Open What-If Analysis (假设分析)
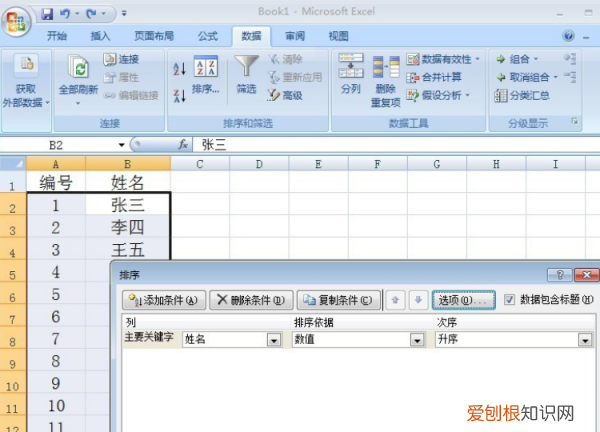The width and height of the screenshot is (600, 432). coord(434,95)
